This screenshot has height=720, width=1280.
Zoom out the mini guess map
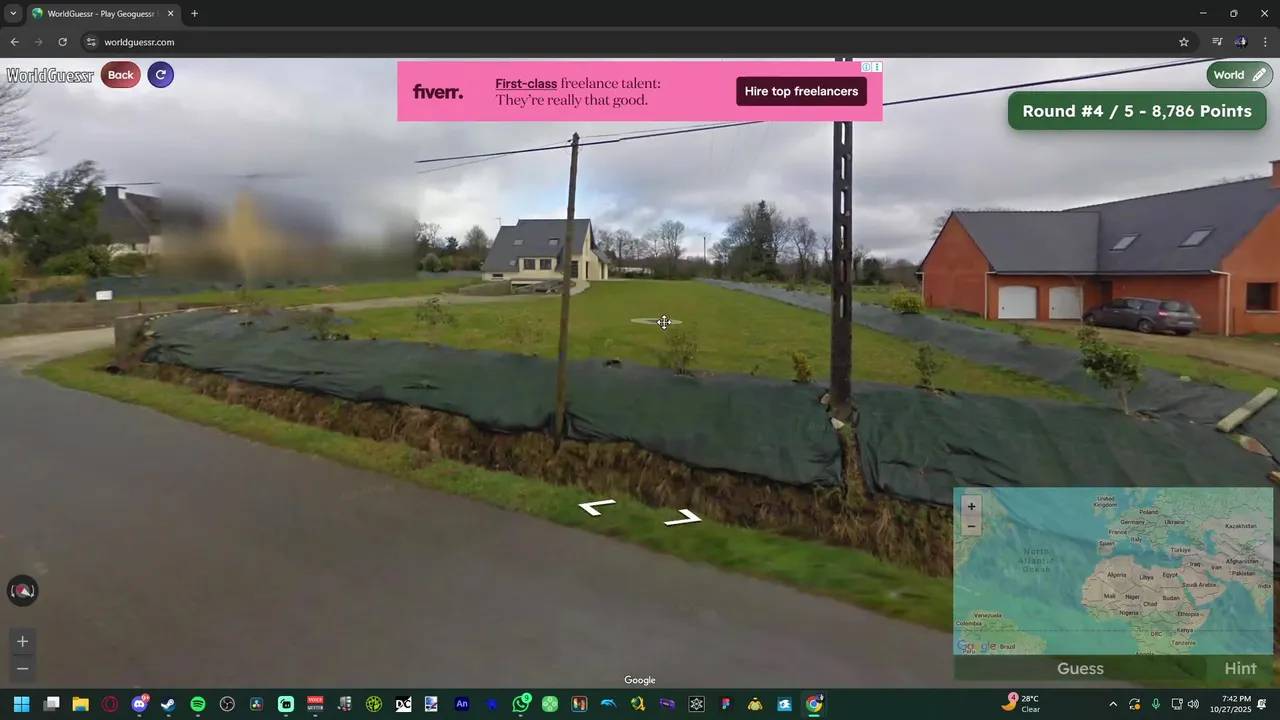click(971, 526)
